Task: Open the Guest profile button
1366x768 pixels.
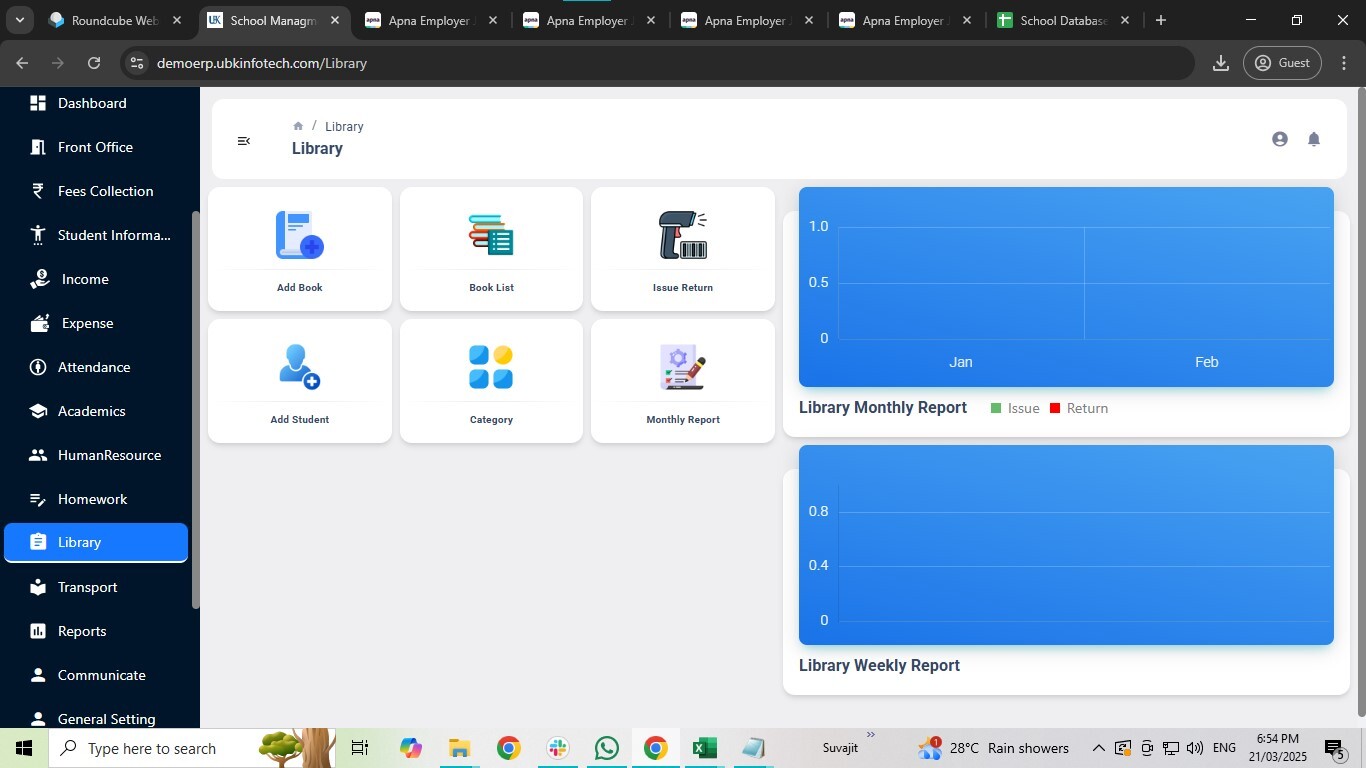Action: click(x=1283, y=63)
